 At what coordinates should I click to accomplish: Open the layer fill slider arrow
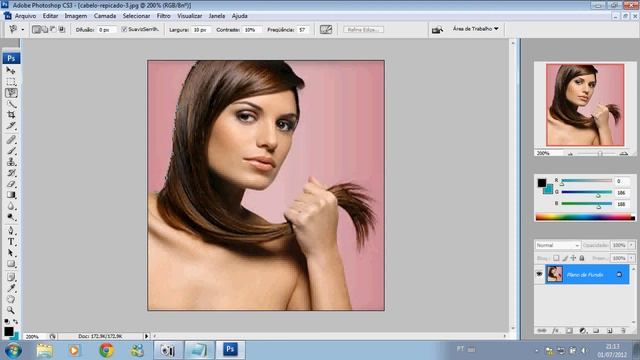tap(631, 258)
